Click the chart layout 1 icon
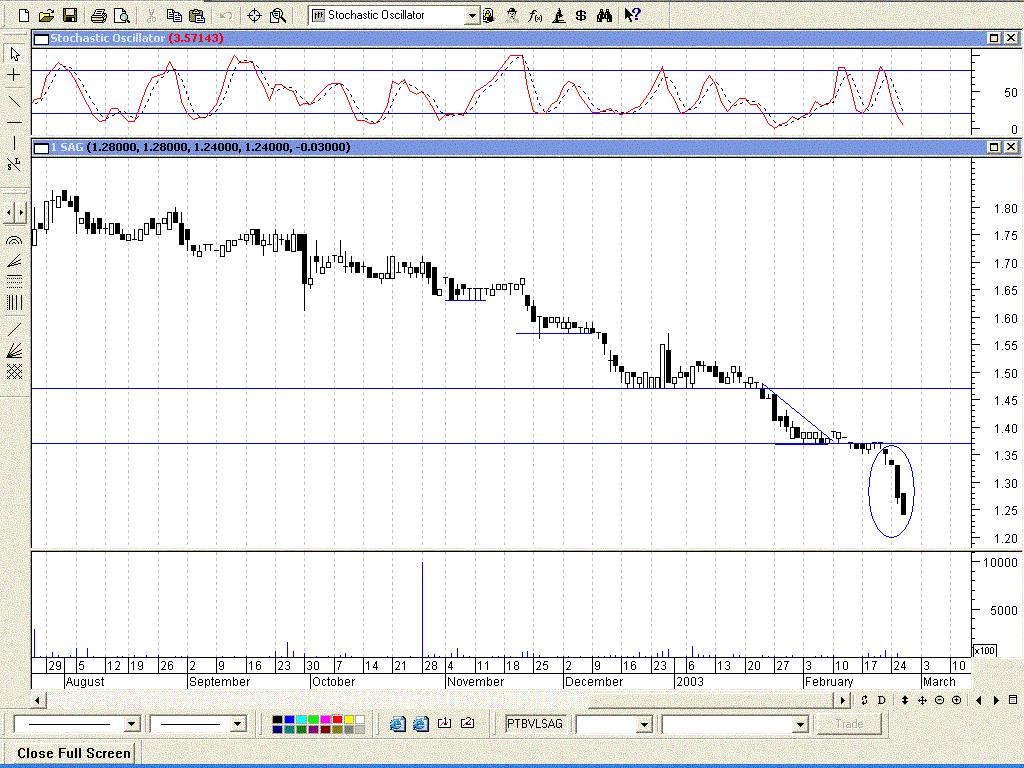This screenshot has height=768, width=1024. tap(444, 724)
